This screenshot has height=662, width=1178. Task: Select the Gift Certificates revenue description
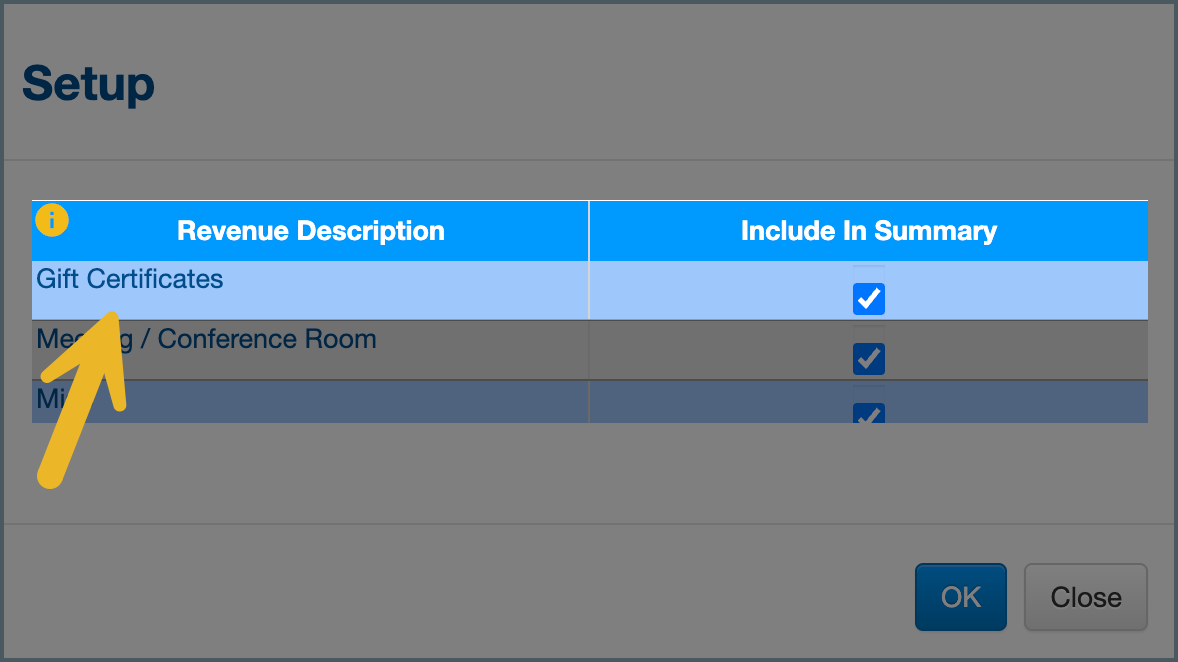[130, 279]
